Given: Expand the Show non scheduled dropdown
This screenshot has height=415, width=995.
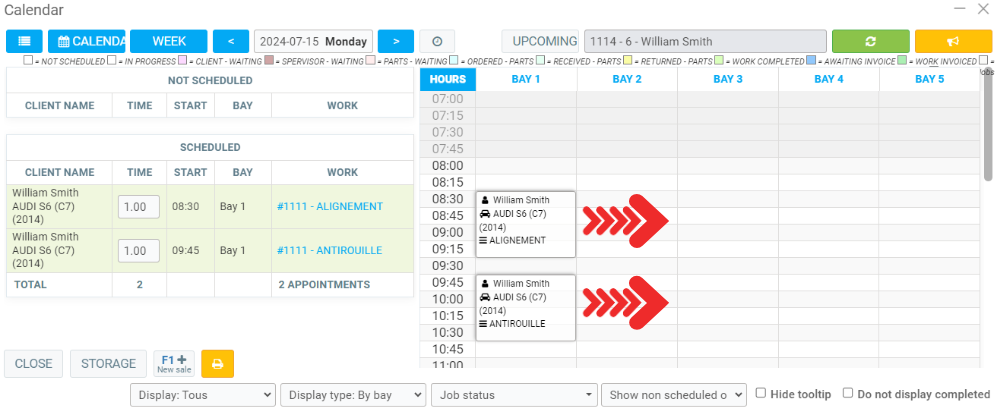Looking at the screenshot, I should (x=673, y=395).
